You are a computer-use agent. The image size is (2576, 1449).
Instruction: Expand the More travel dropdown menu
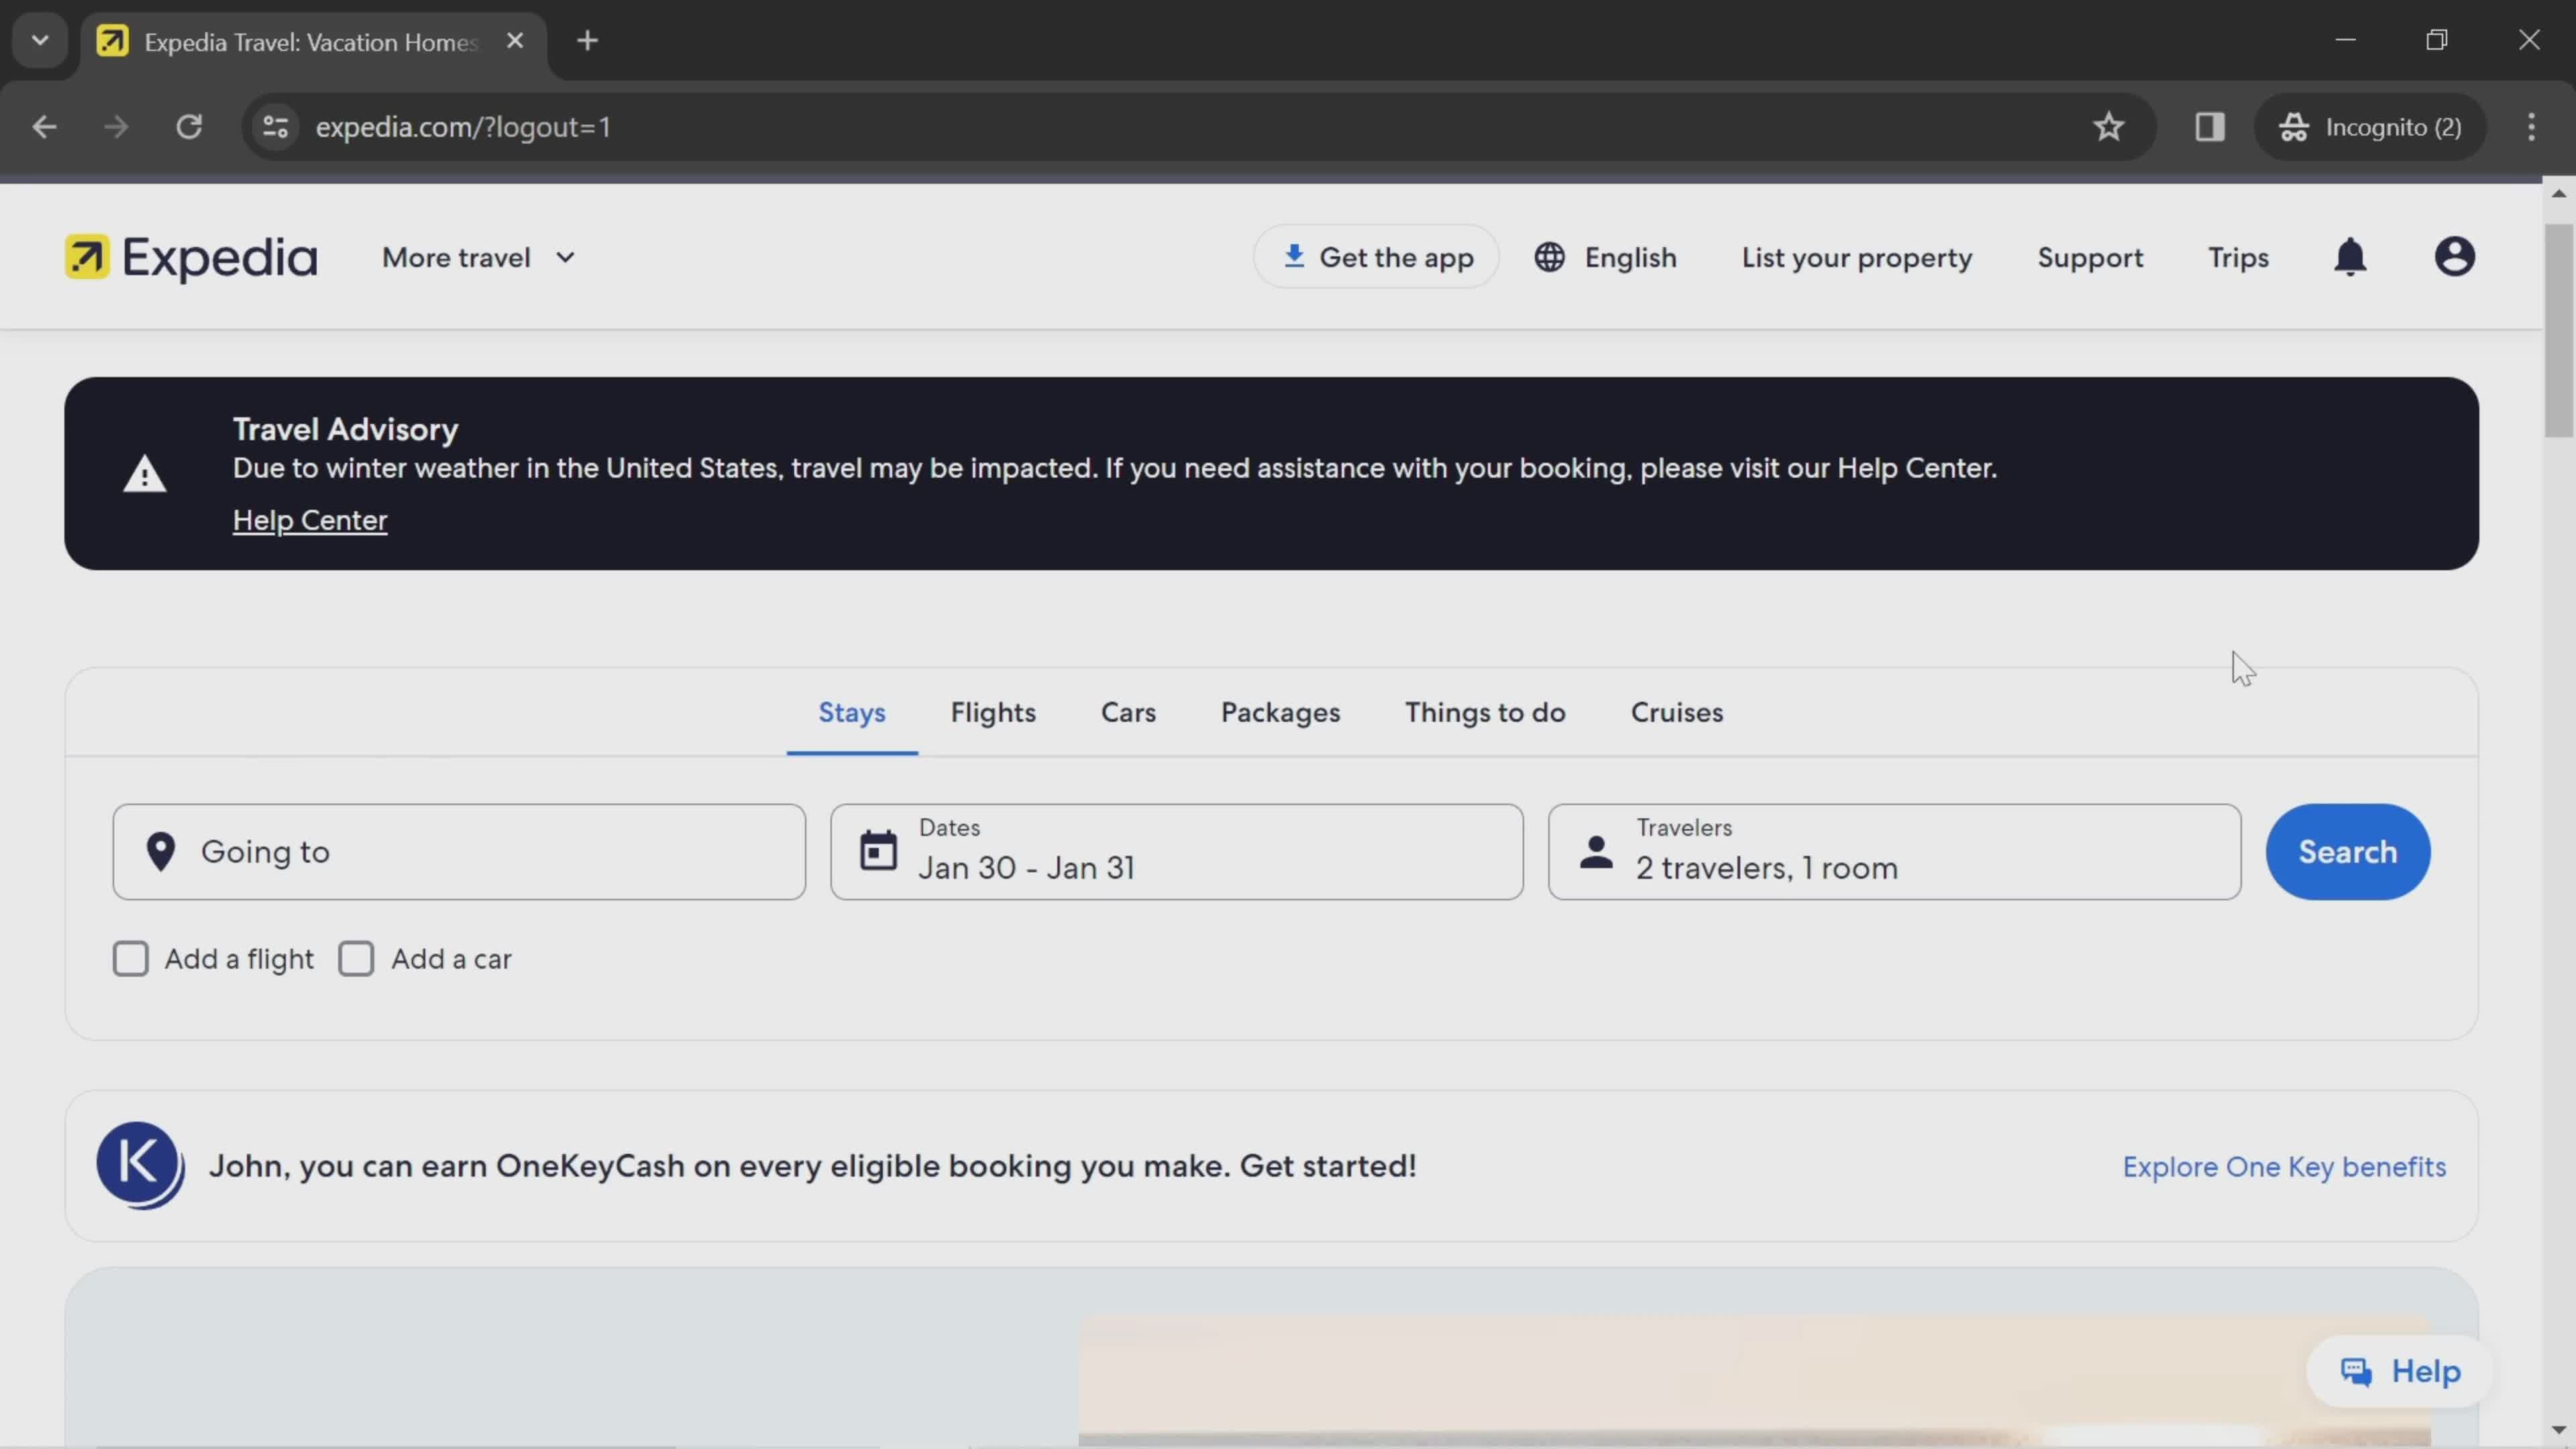pyautogui.click(x=478, y=256)
